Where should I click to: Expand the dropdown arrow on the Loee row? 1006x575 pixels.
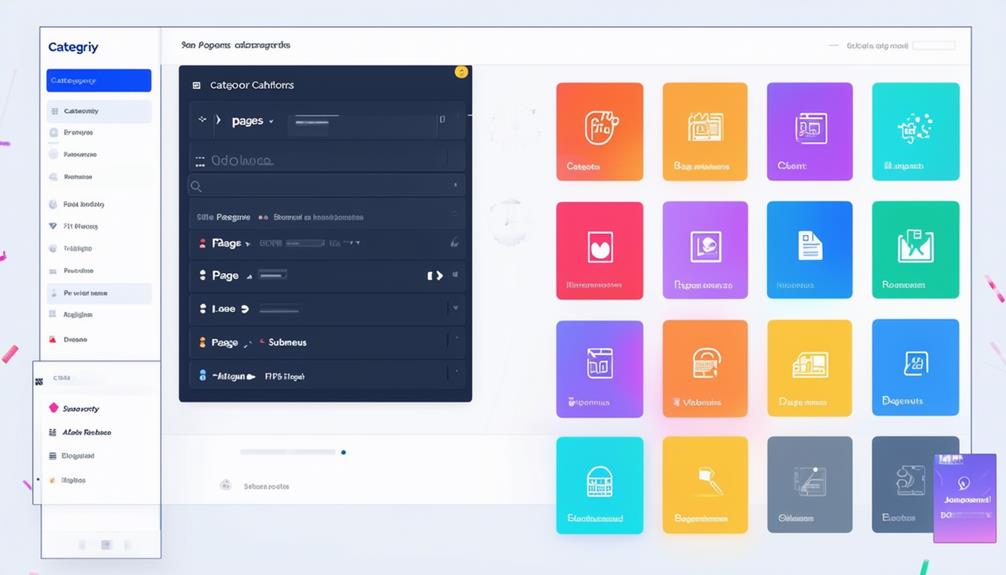coord(245,309)
